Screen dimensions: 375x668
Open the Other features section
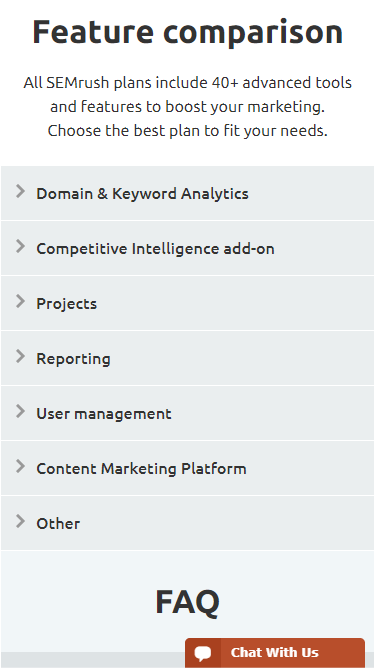[x=188, y=523]
